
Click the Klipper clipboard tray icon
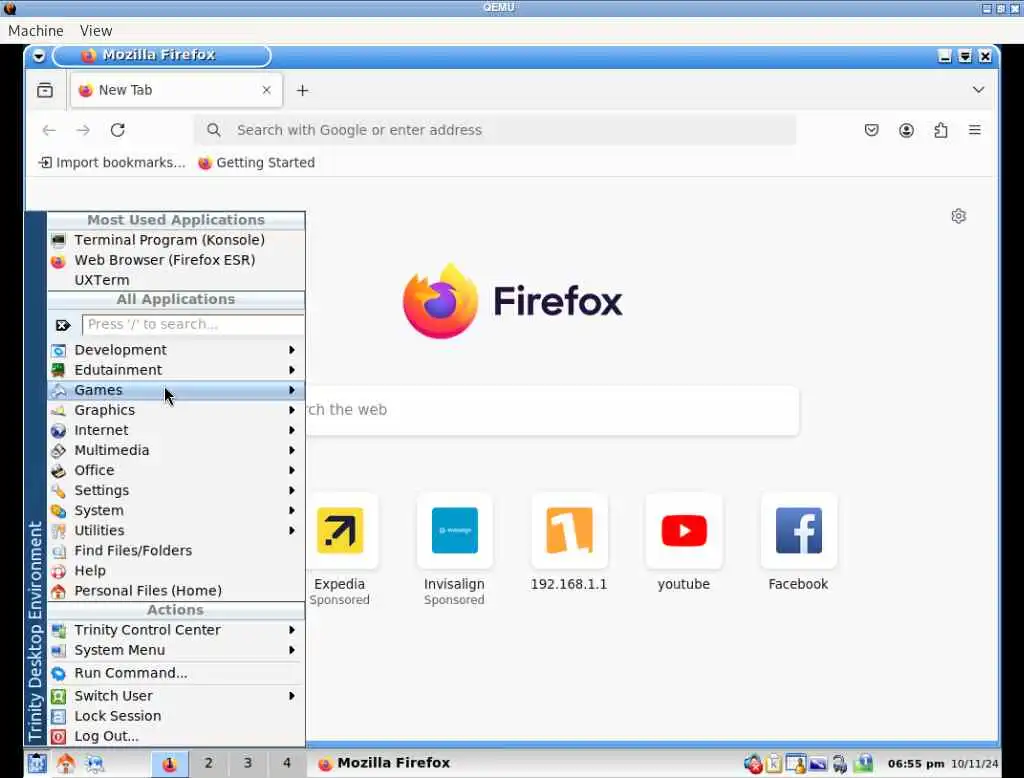coord(774,763)
